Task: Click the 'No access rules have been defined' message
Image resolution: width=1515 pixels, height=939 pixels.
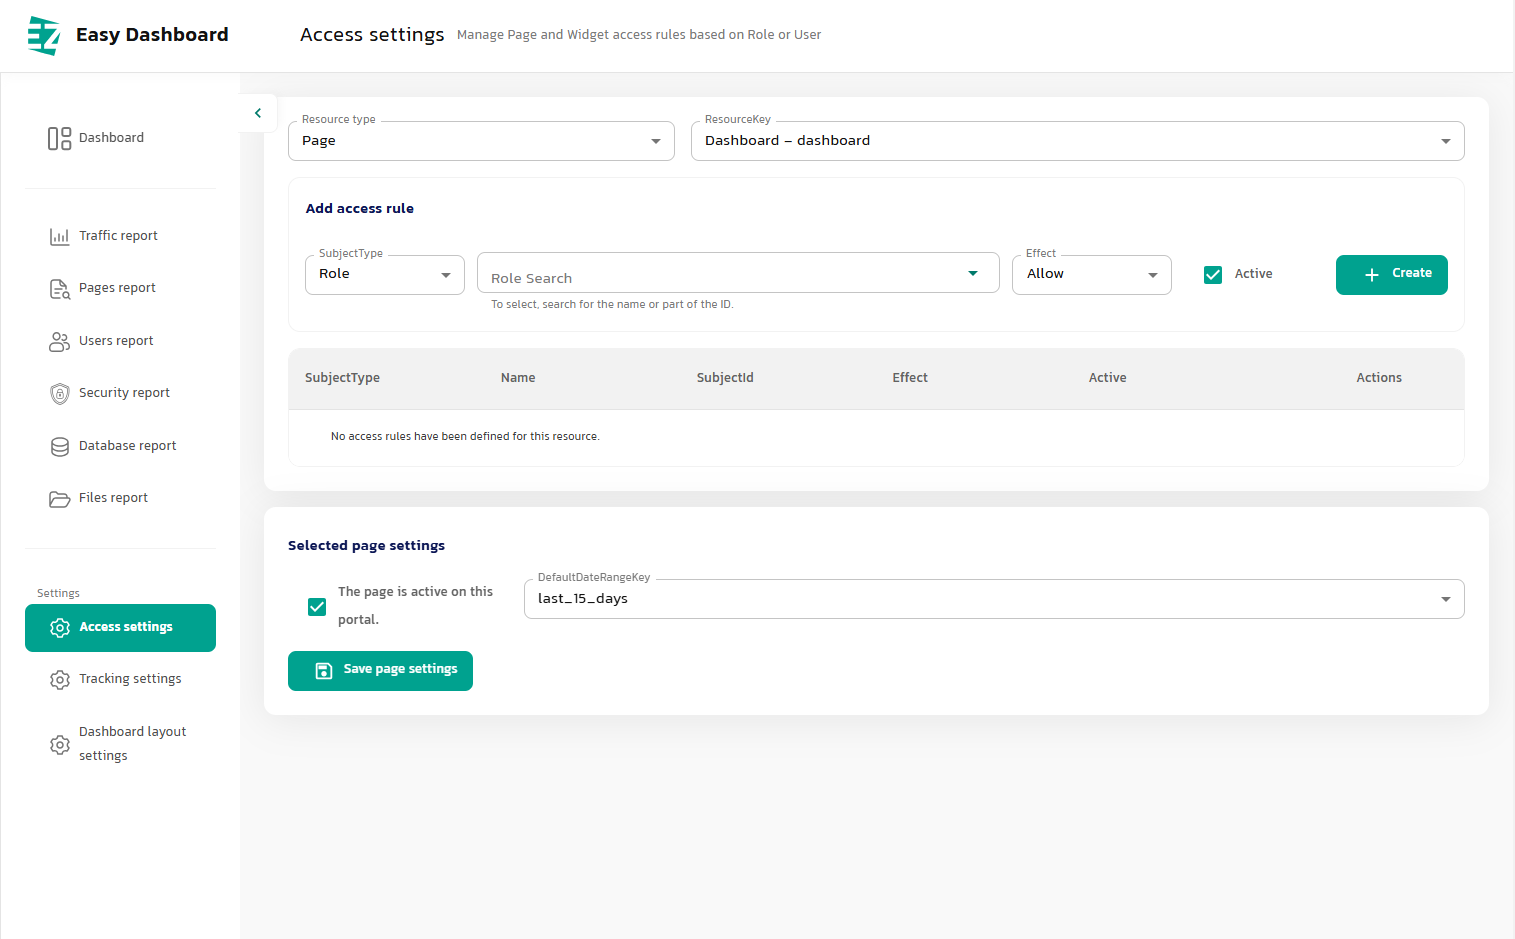Action: pos(465,437)
